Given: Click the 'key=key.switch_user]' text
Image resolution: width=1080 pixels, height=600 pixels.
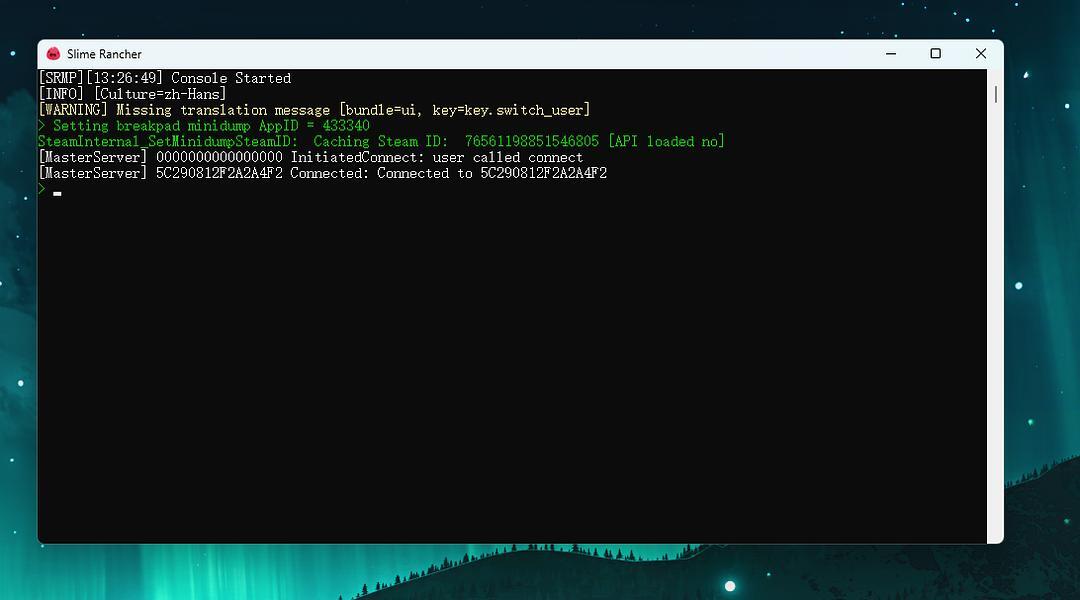Looking at the screenshot, I should pyautogui.click(x=511, y=110).
